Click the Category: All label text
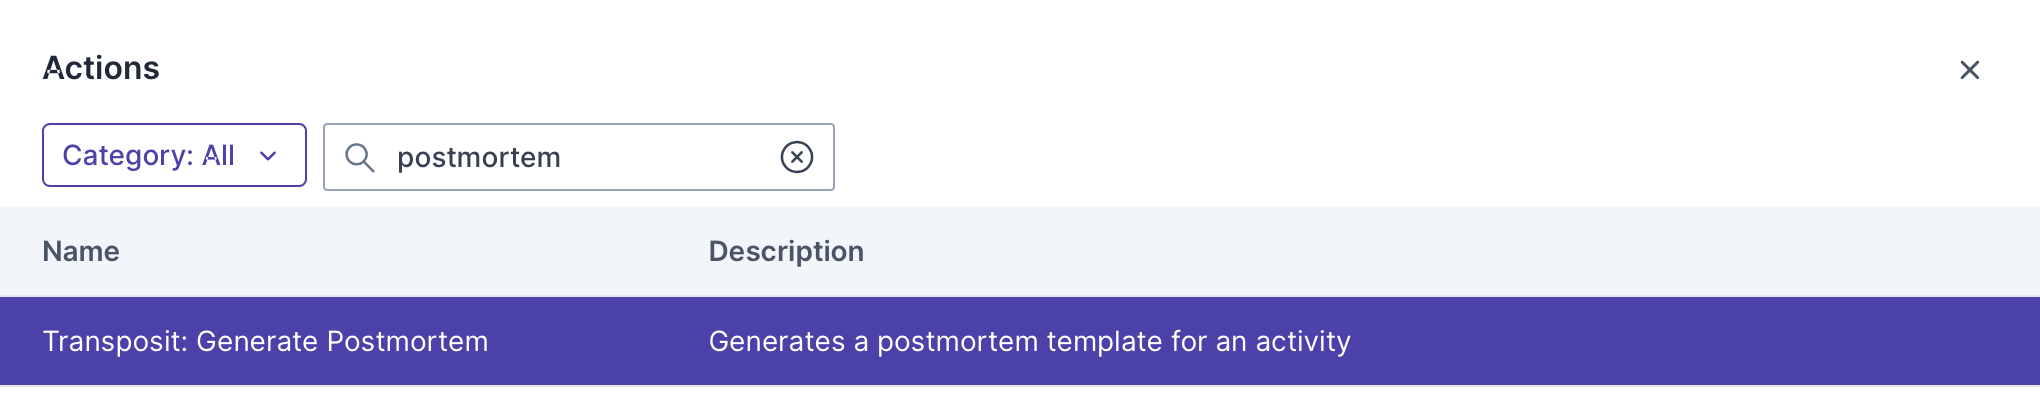Image resolution: width=2040 pixels, height=408 pixels. coord(148,155)
